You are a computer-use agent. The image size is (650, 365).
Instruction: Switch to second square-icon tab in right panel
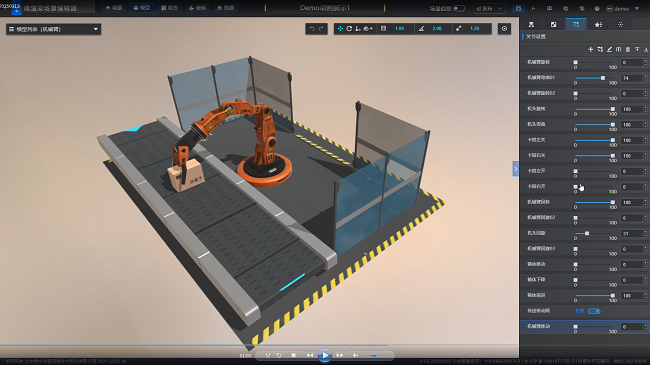(553, 24)
